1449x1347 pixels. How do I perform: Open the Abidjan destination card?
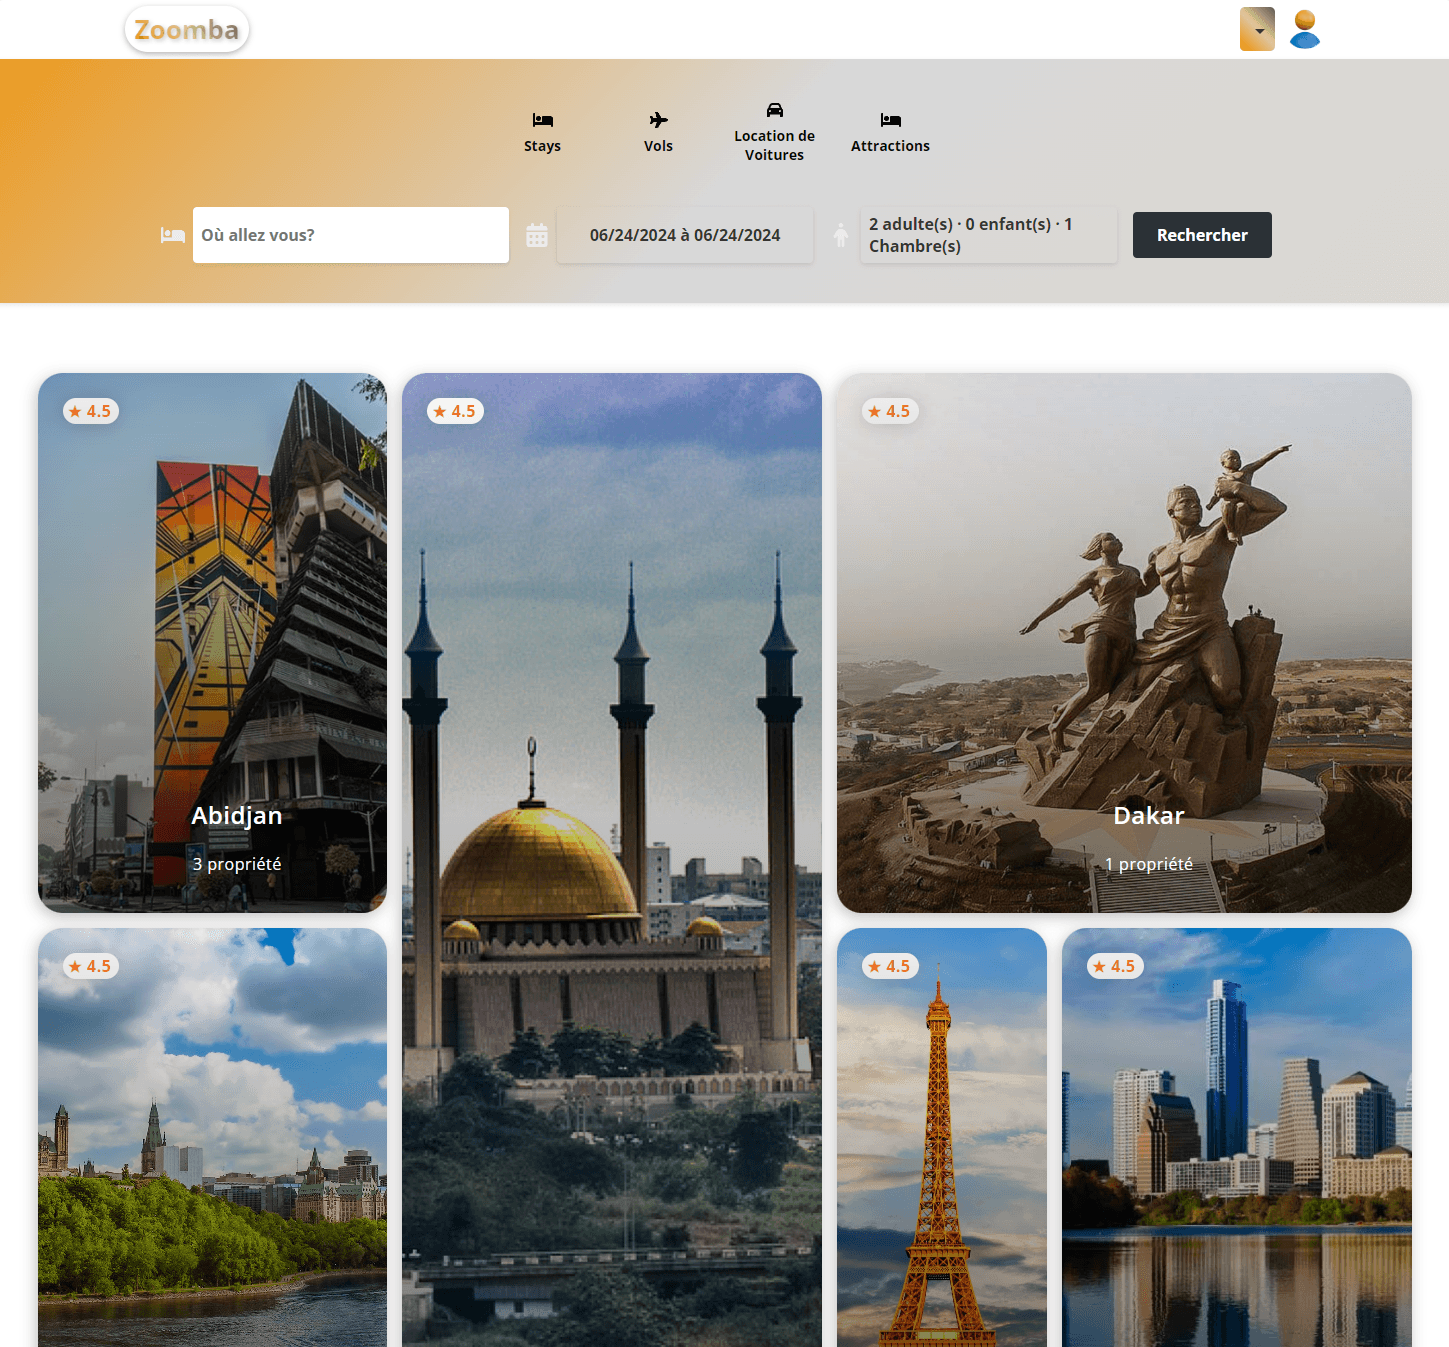click(212, 643)
